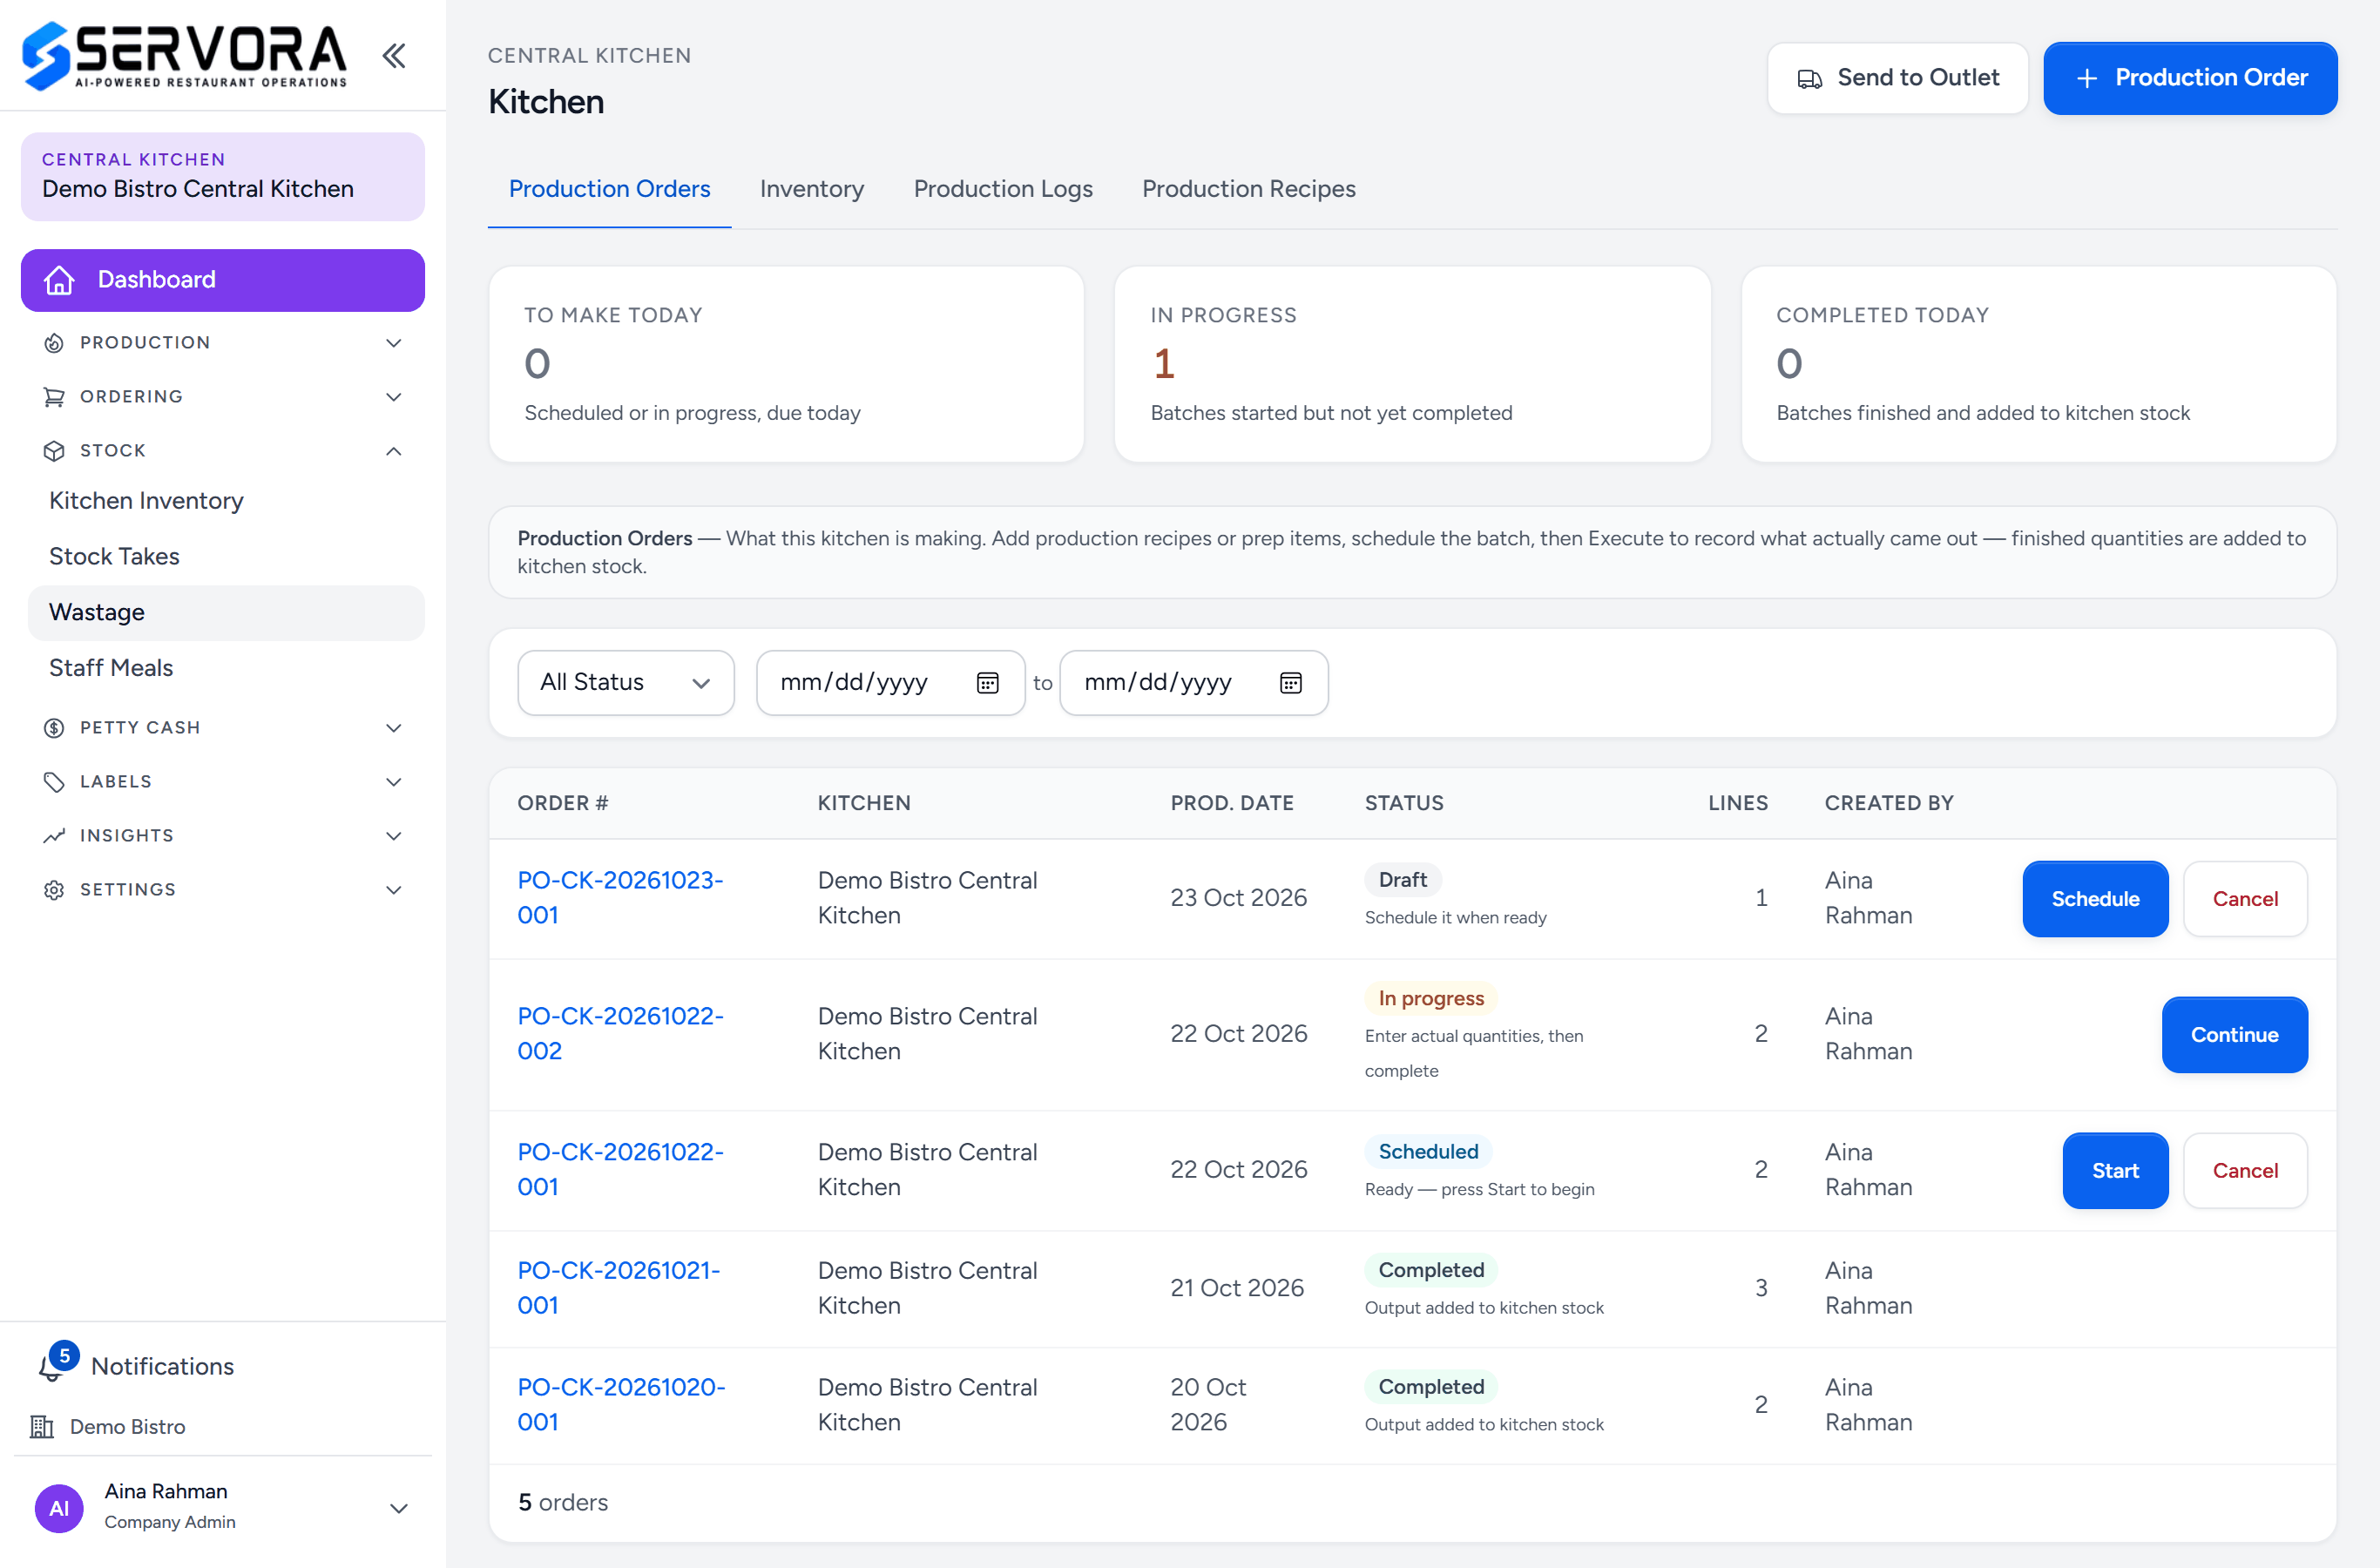This screenshot has width=2380, height=1568.
Task: Click the Production Order button
Action: (x=2190, y=78)
